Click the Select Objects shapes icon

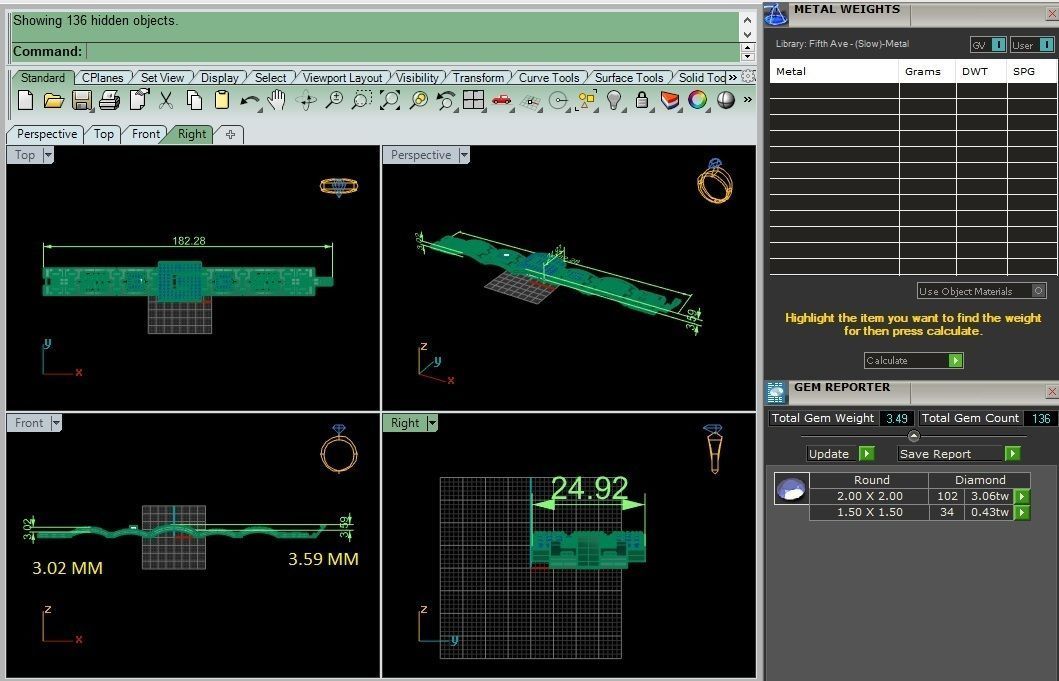586,101
